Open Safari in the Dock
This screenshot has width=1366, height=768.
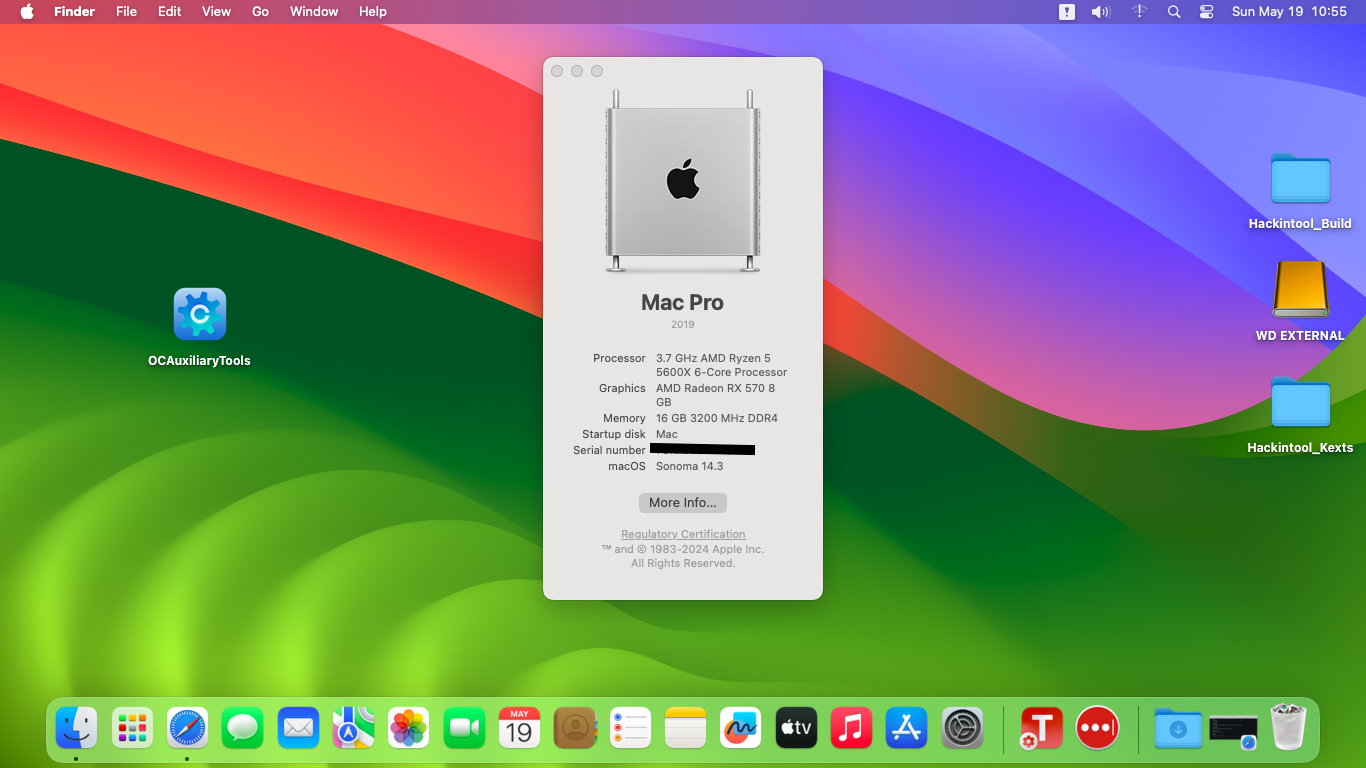coord(187,727)
